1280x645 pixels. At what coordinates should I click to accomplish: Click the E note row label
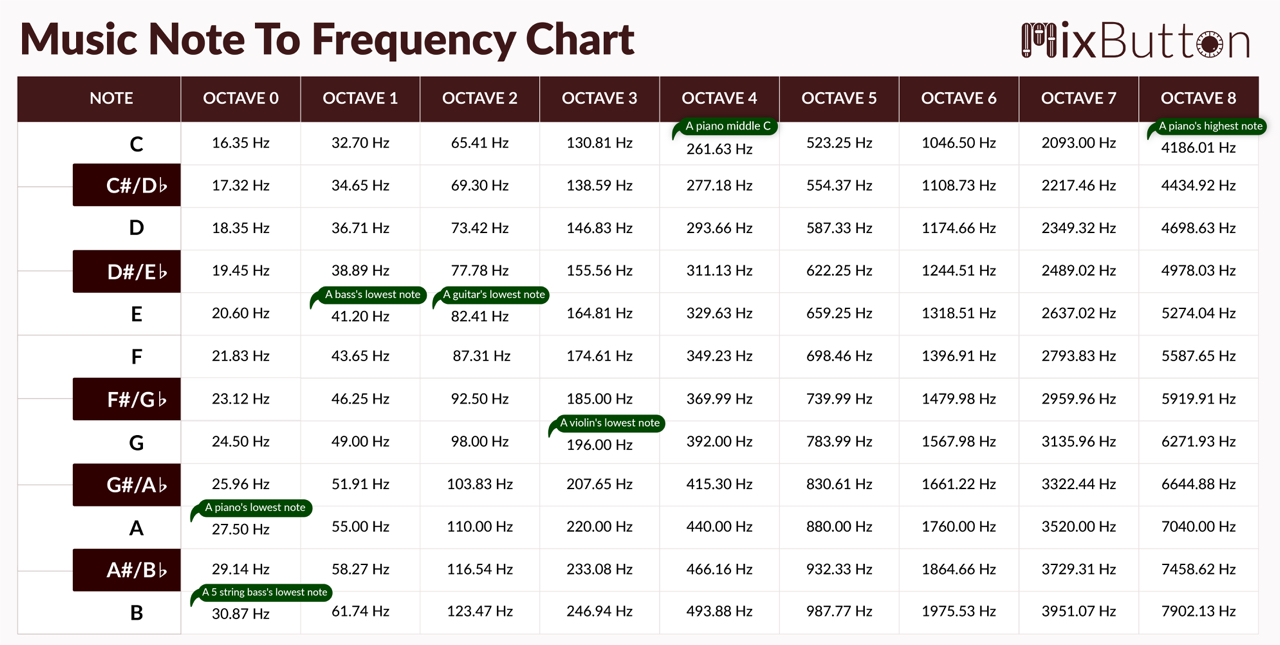137,314
